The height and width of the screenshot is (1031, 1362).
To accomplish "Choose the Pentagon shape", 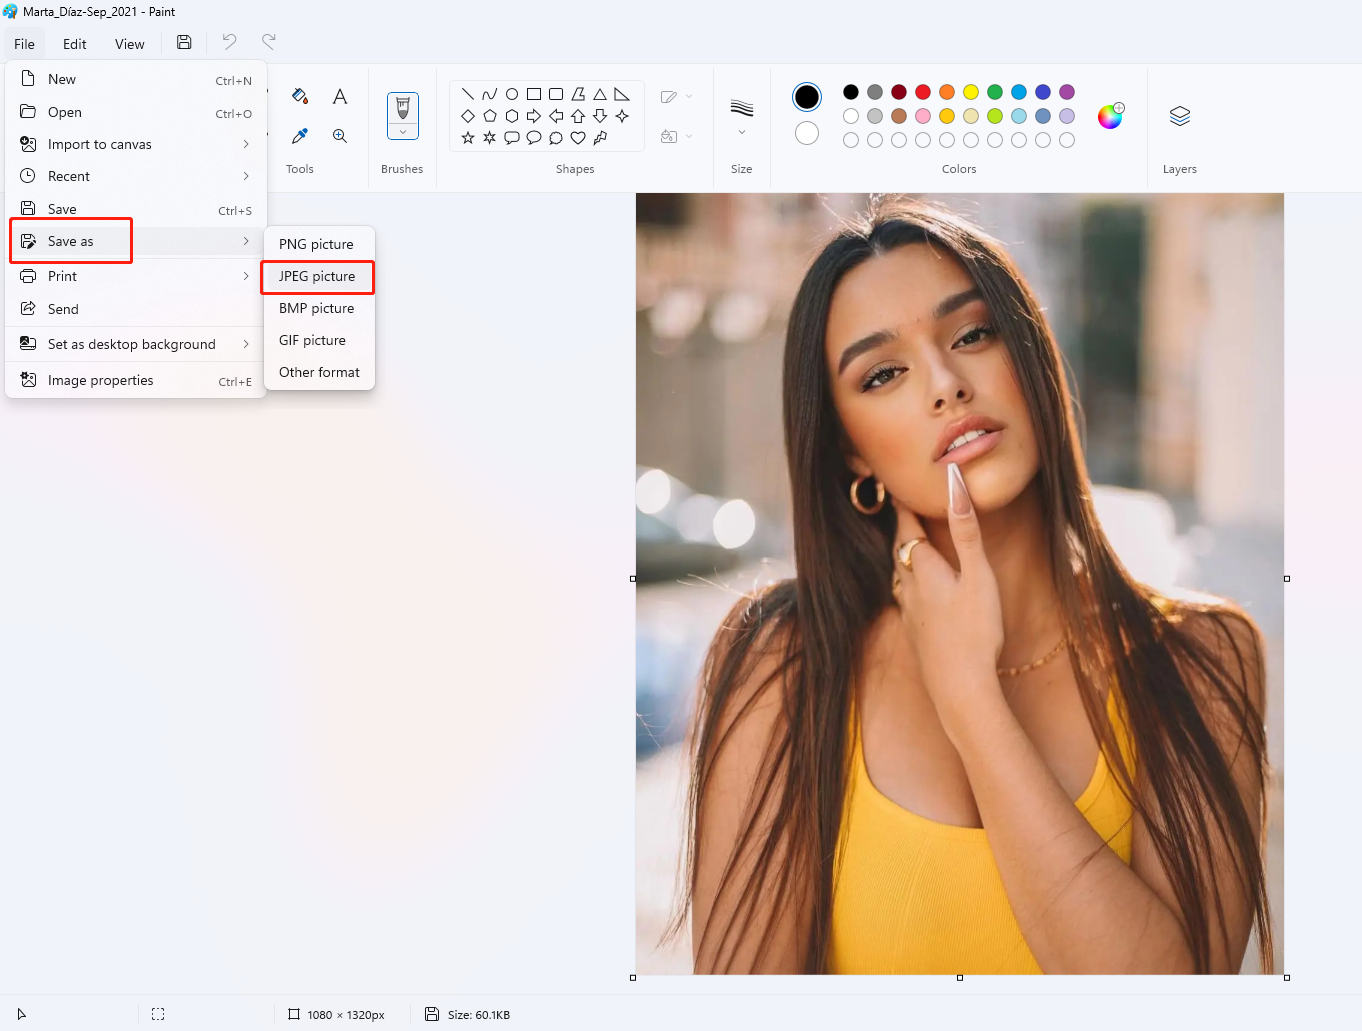I will (x=490, y=116).
